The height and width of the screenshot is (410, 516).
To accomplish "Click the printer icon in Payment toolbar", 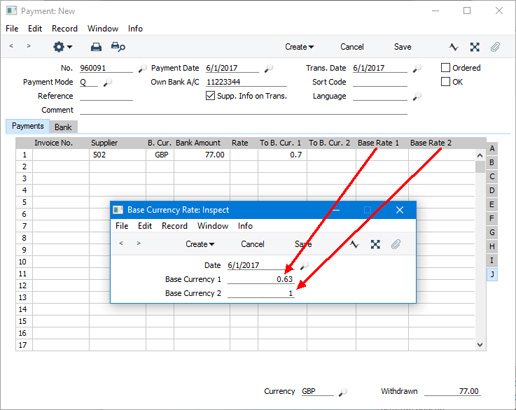I will click(96, 47).
